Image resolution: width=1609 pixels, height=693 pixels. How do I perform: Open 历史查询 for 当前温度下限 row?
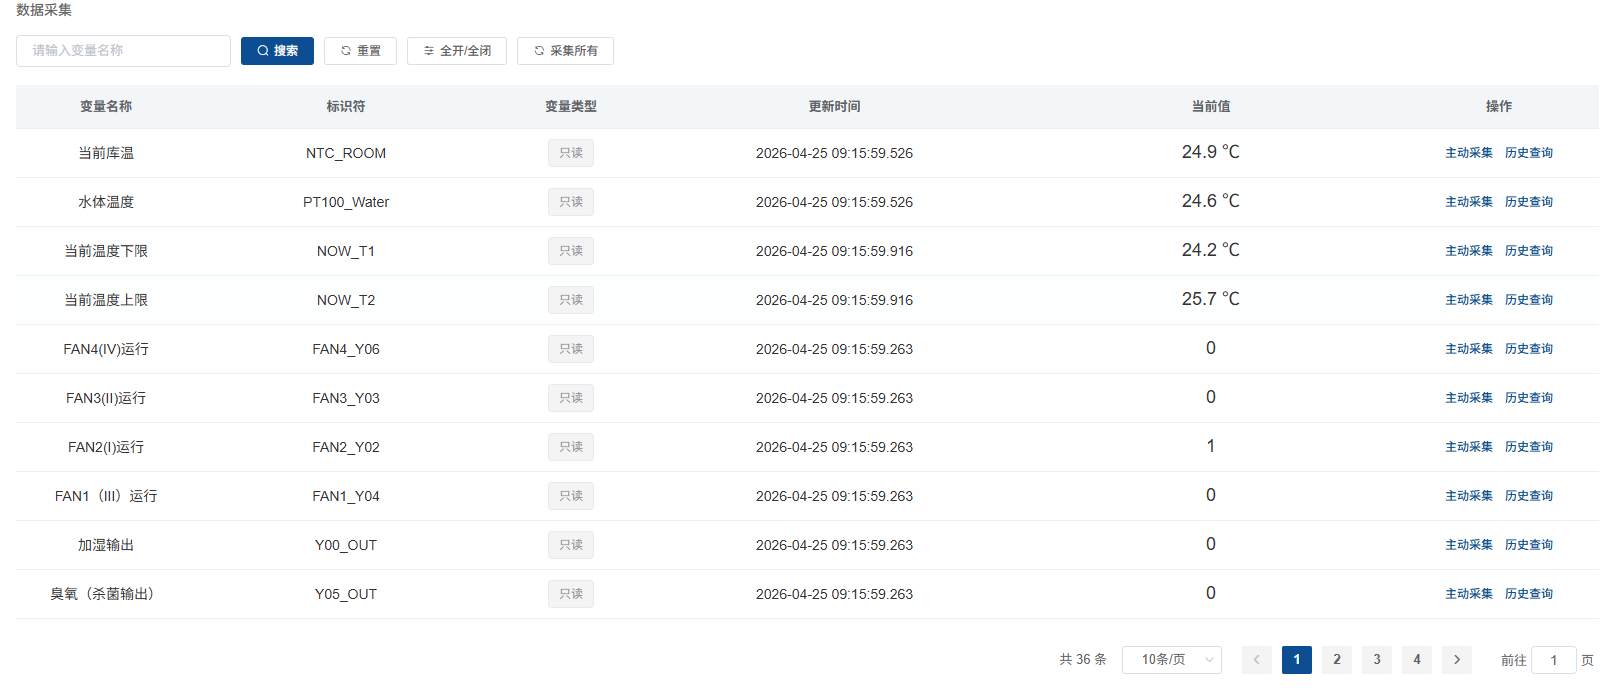(x=1529, y=251)
